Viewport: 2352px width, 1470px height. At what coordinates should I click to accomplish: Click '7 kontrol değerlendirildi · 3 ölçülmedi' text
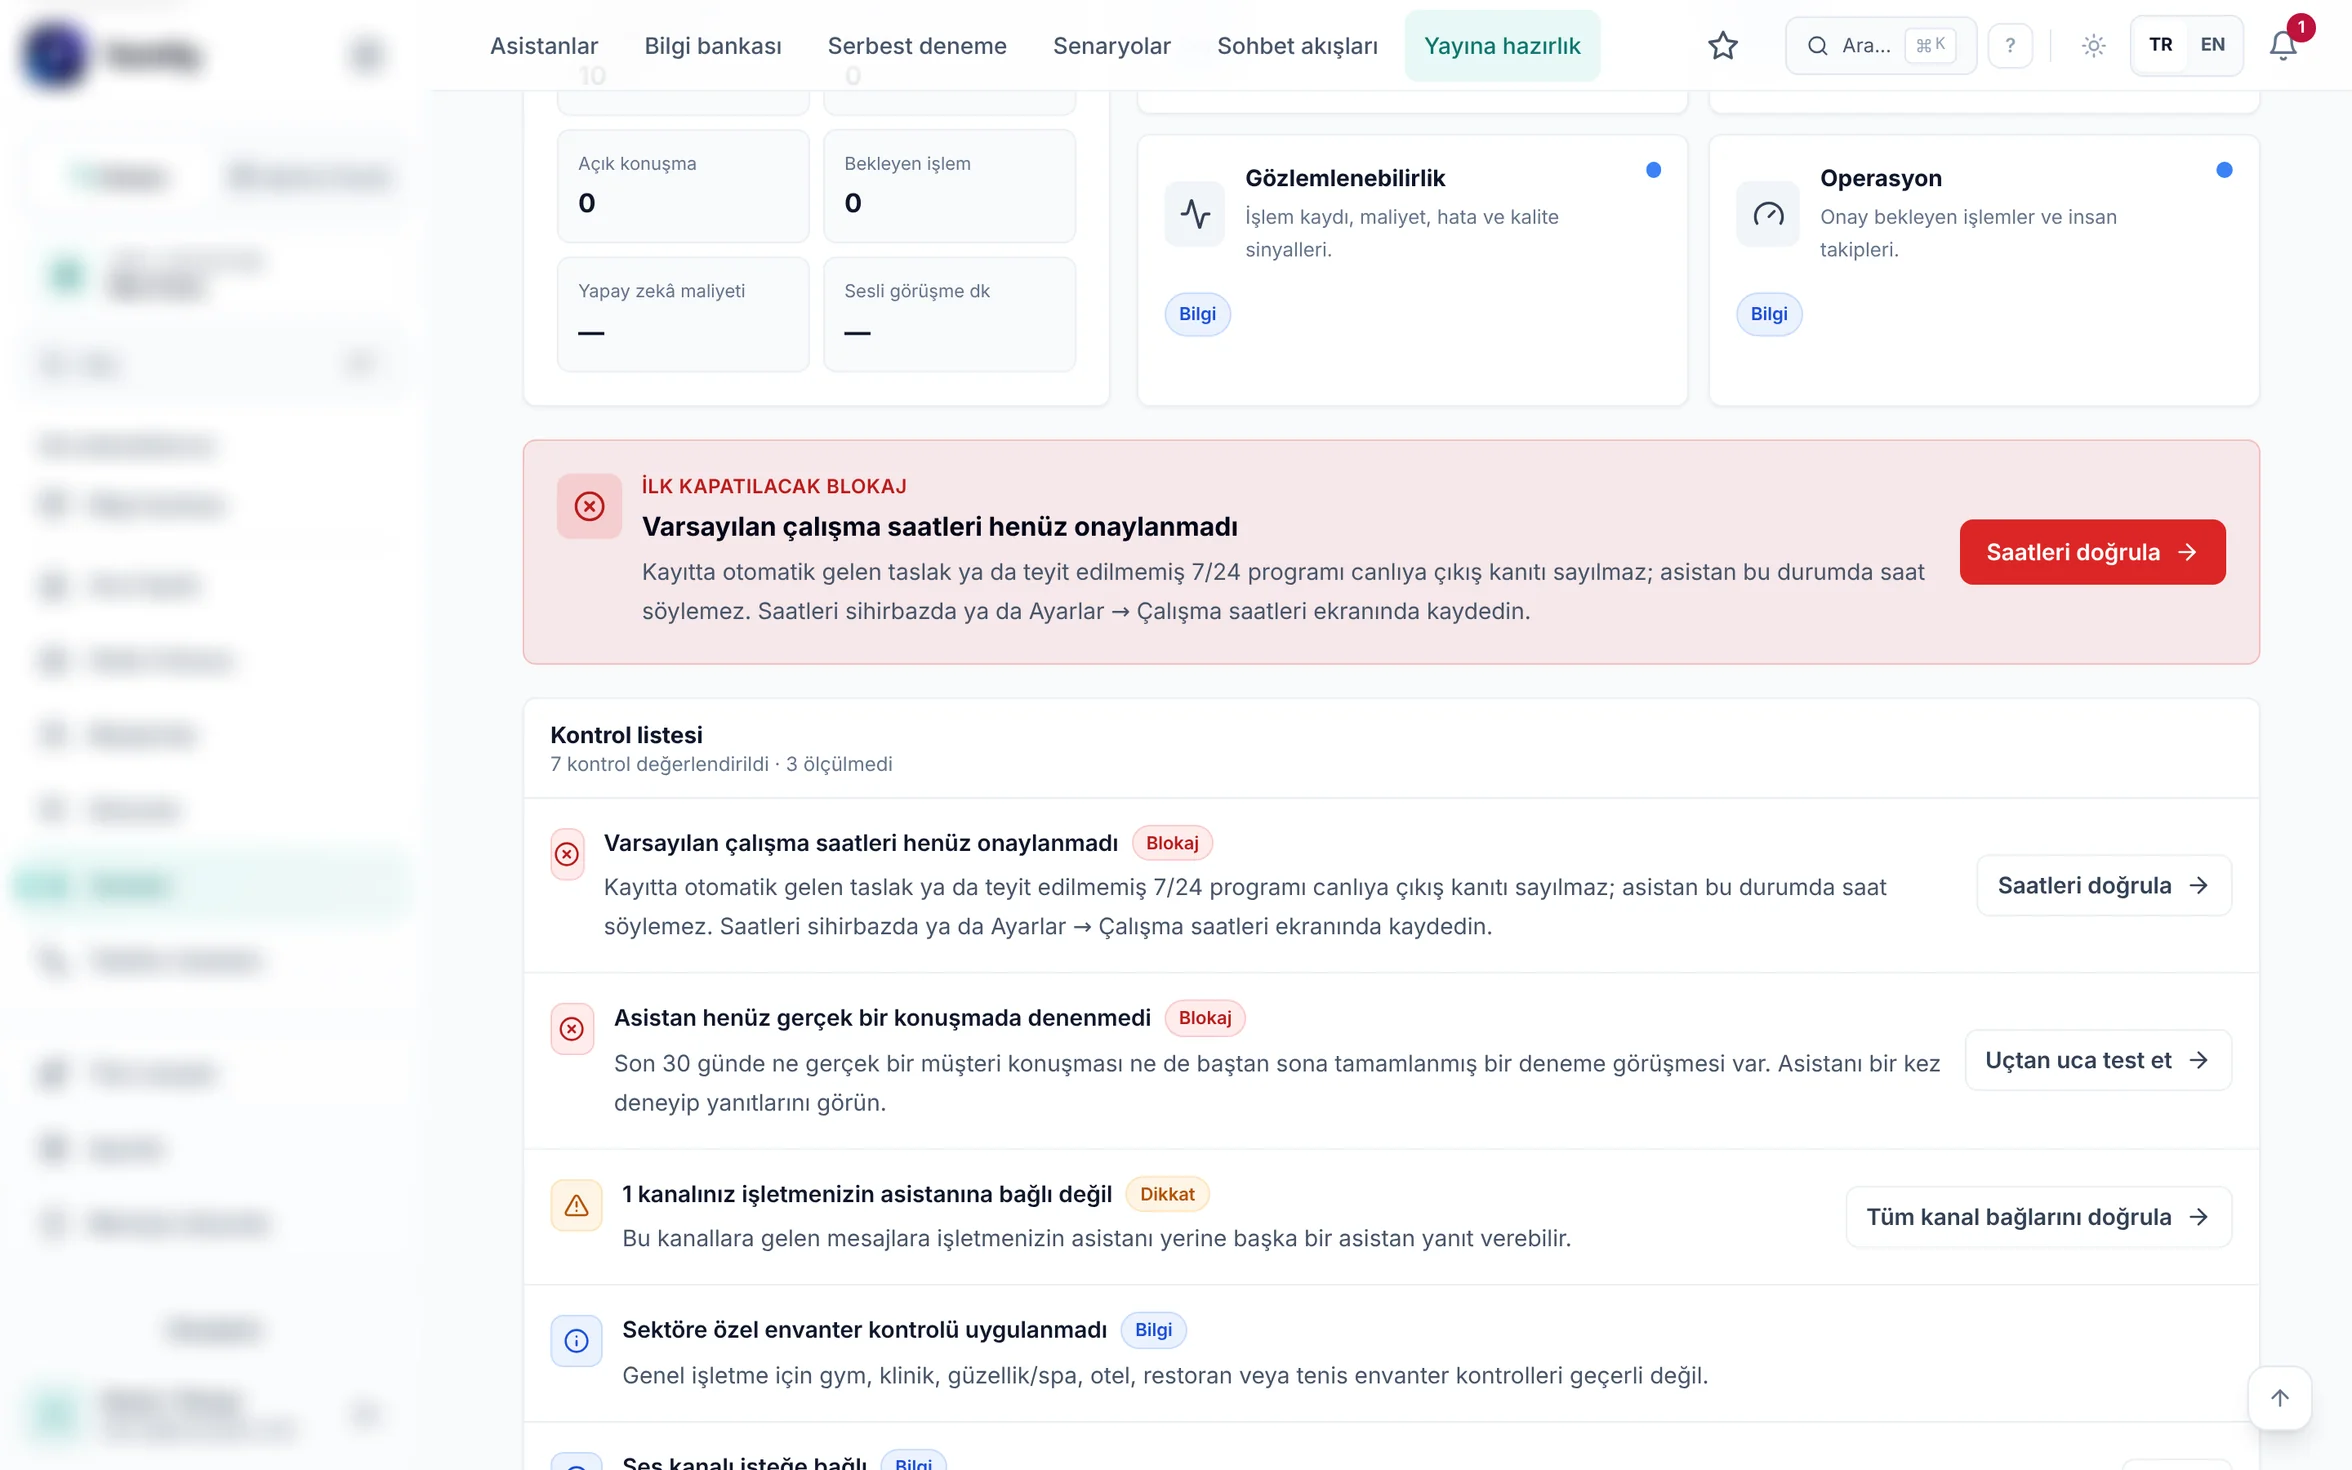click(721, 764)
